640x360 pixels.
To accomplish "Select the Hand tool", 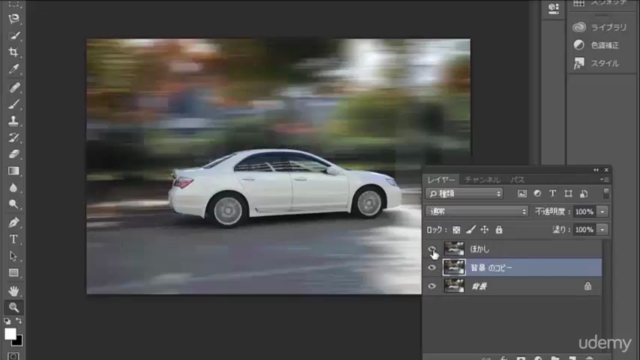I will (x=13, y=291).
